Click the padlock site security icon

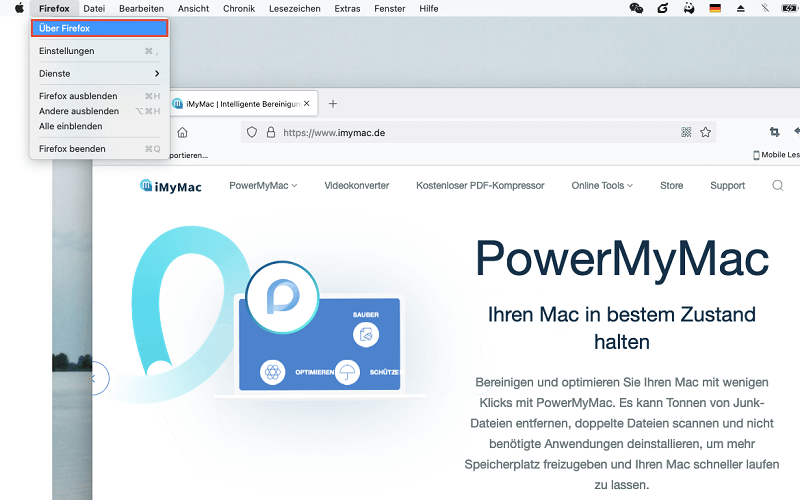[271, 133]
